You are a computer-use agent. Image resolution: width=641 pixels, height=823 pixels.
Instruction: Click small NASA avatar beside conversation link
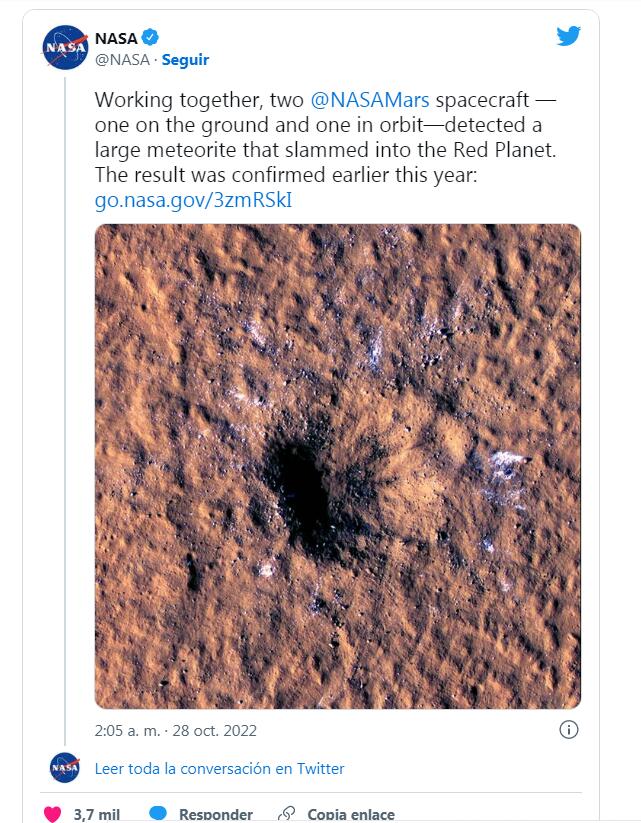[64, 768]
